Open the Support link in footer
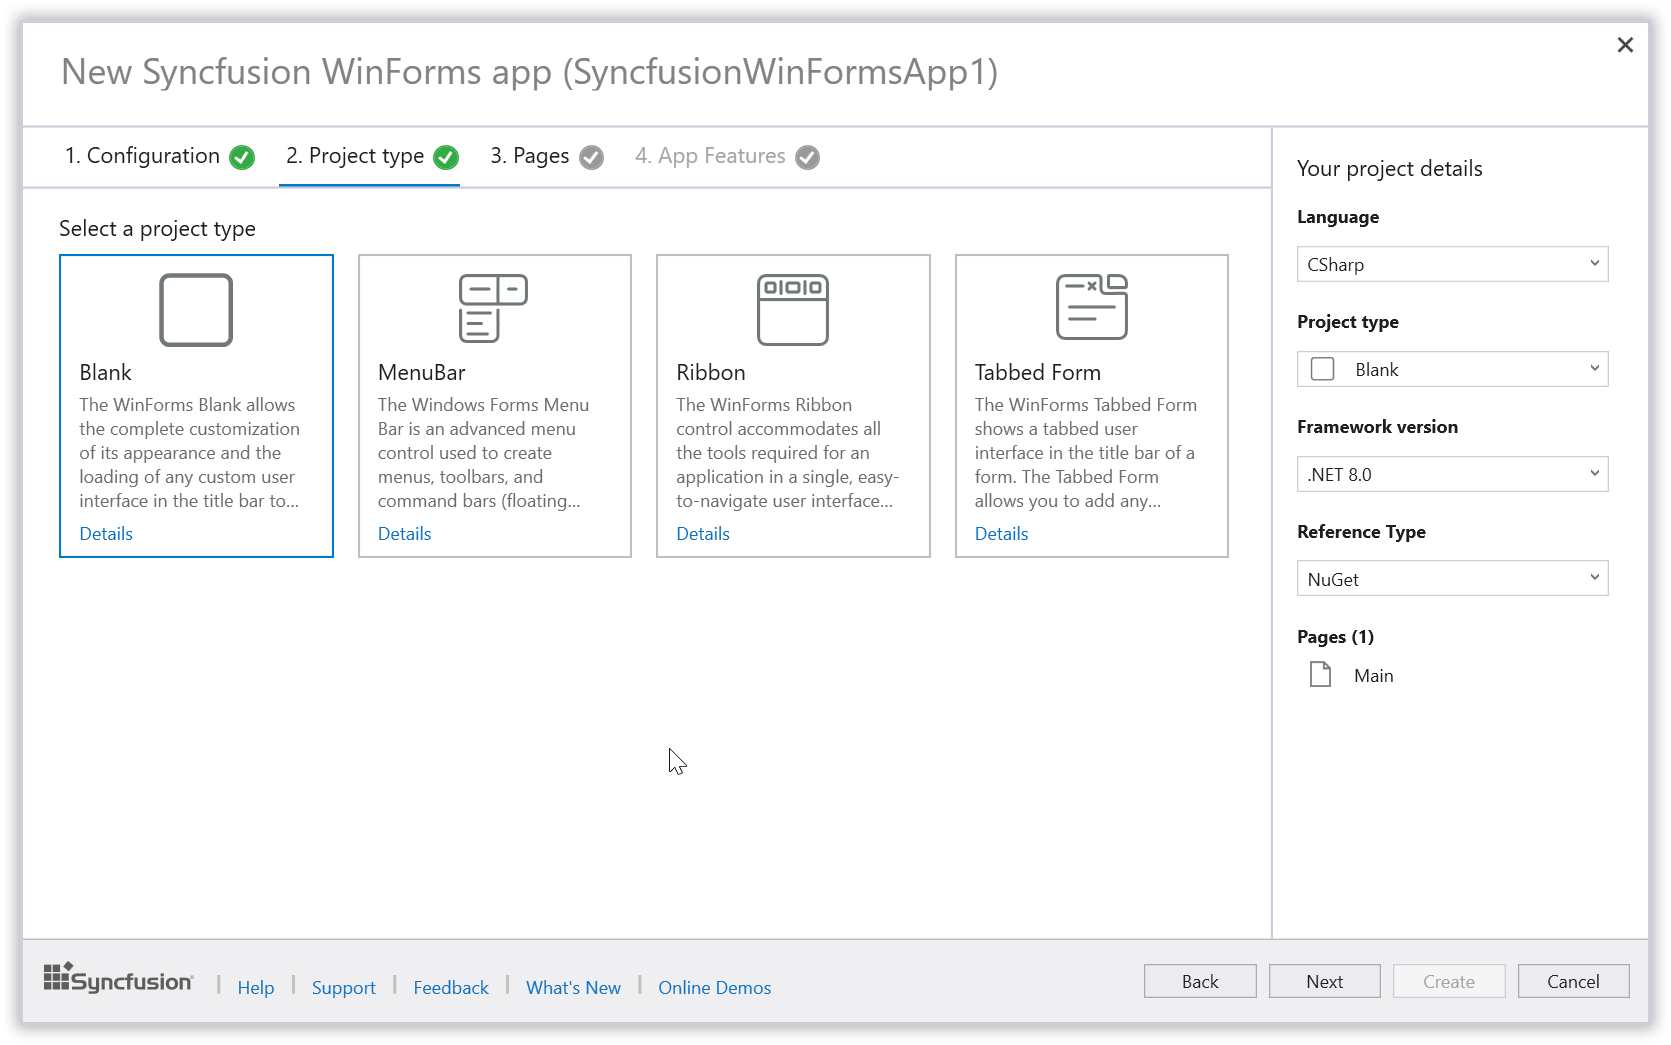Screen dimensions: 1671x1045 click(x=344, y=987)
